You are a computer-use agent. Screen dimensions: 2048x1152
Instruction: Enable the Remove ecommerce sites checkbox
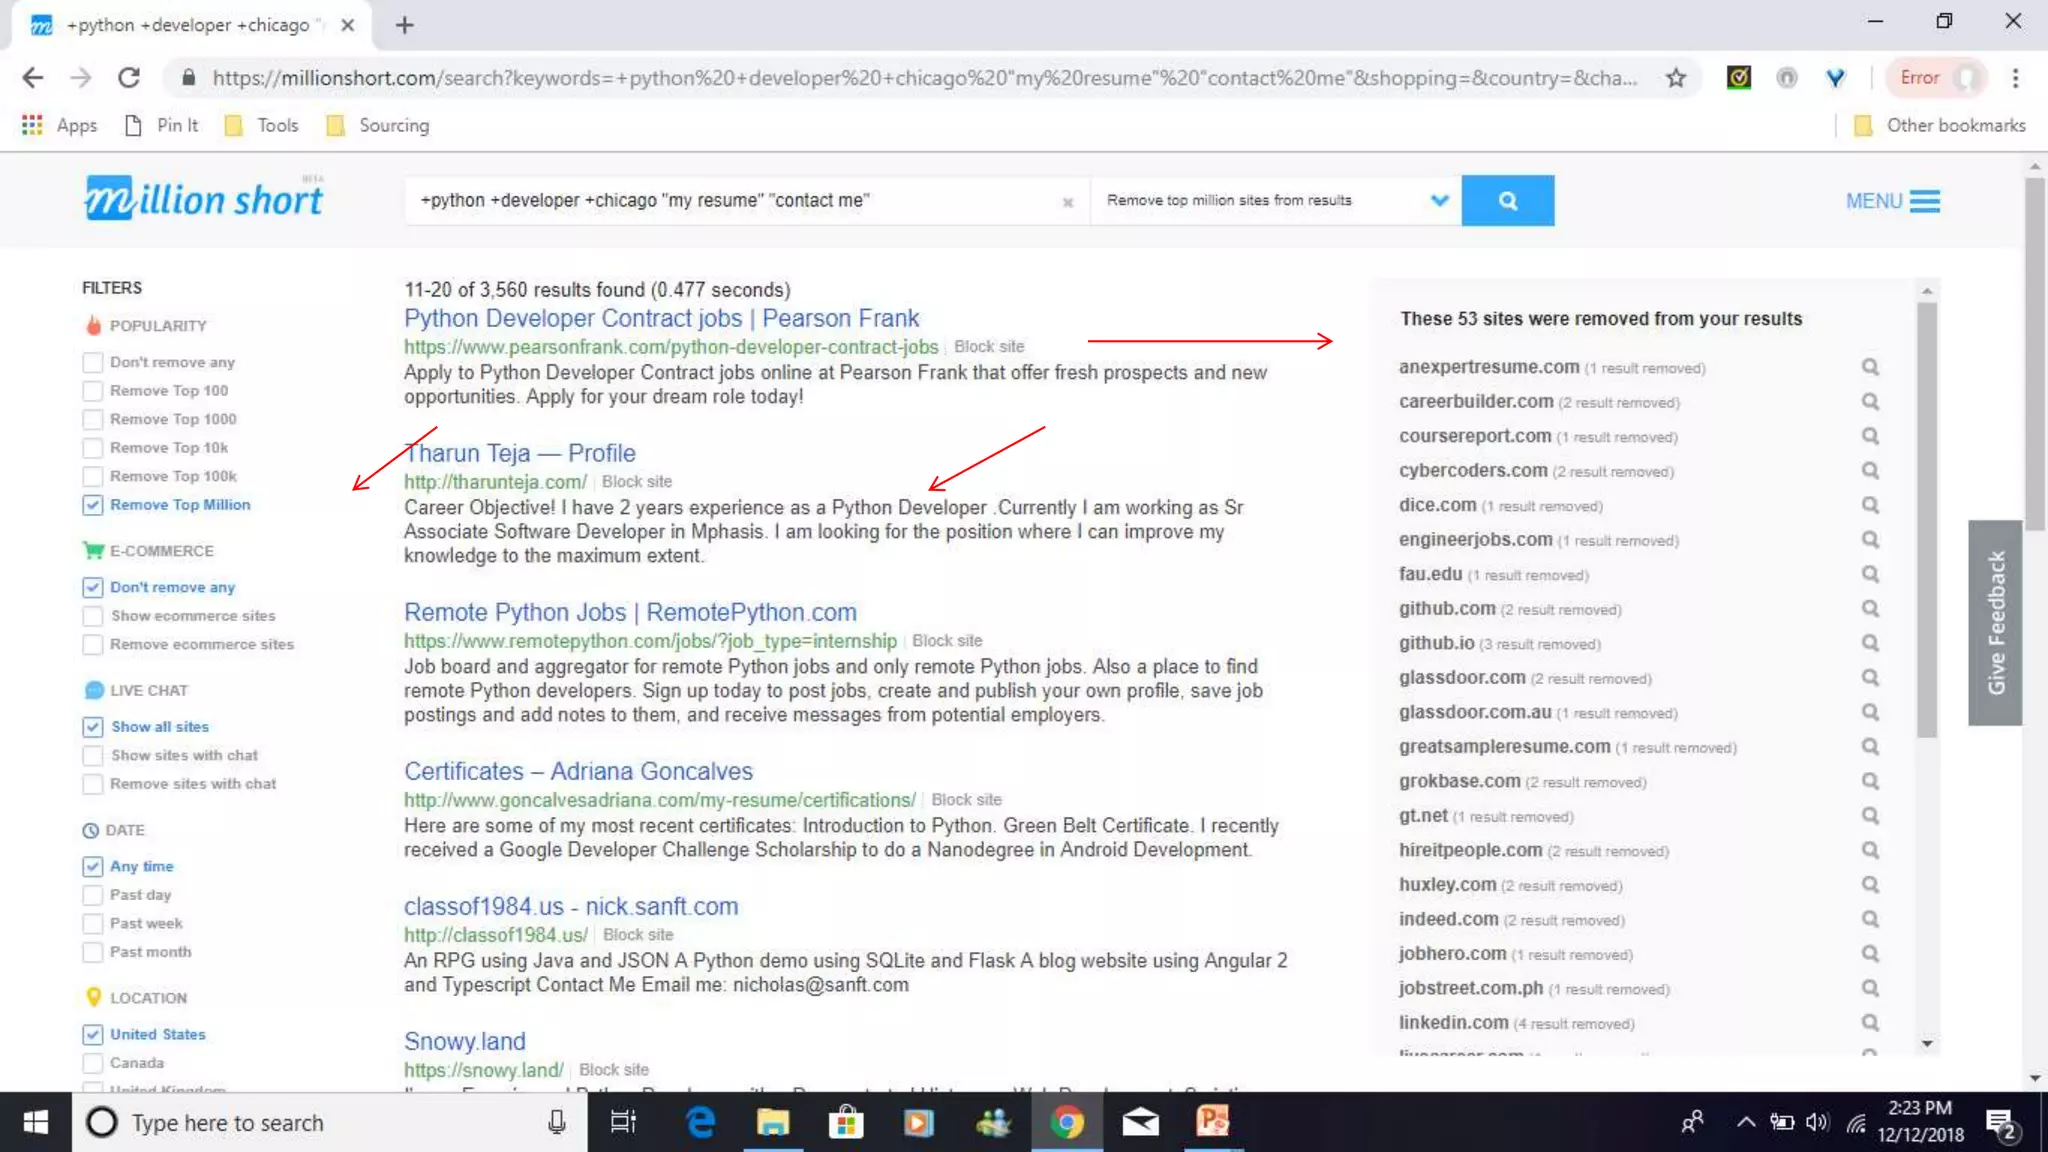[93, 645]
